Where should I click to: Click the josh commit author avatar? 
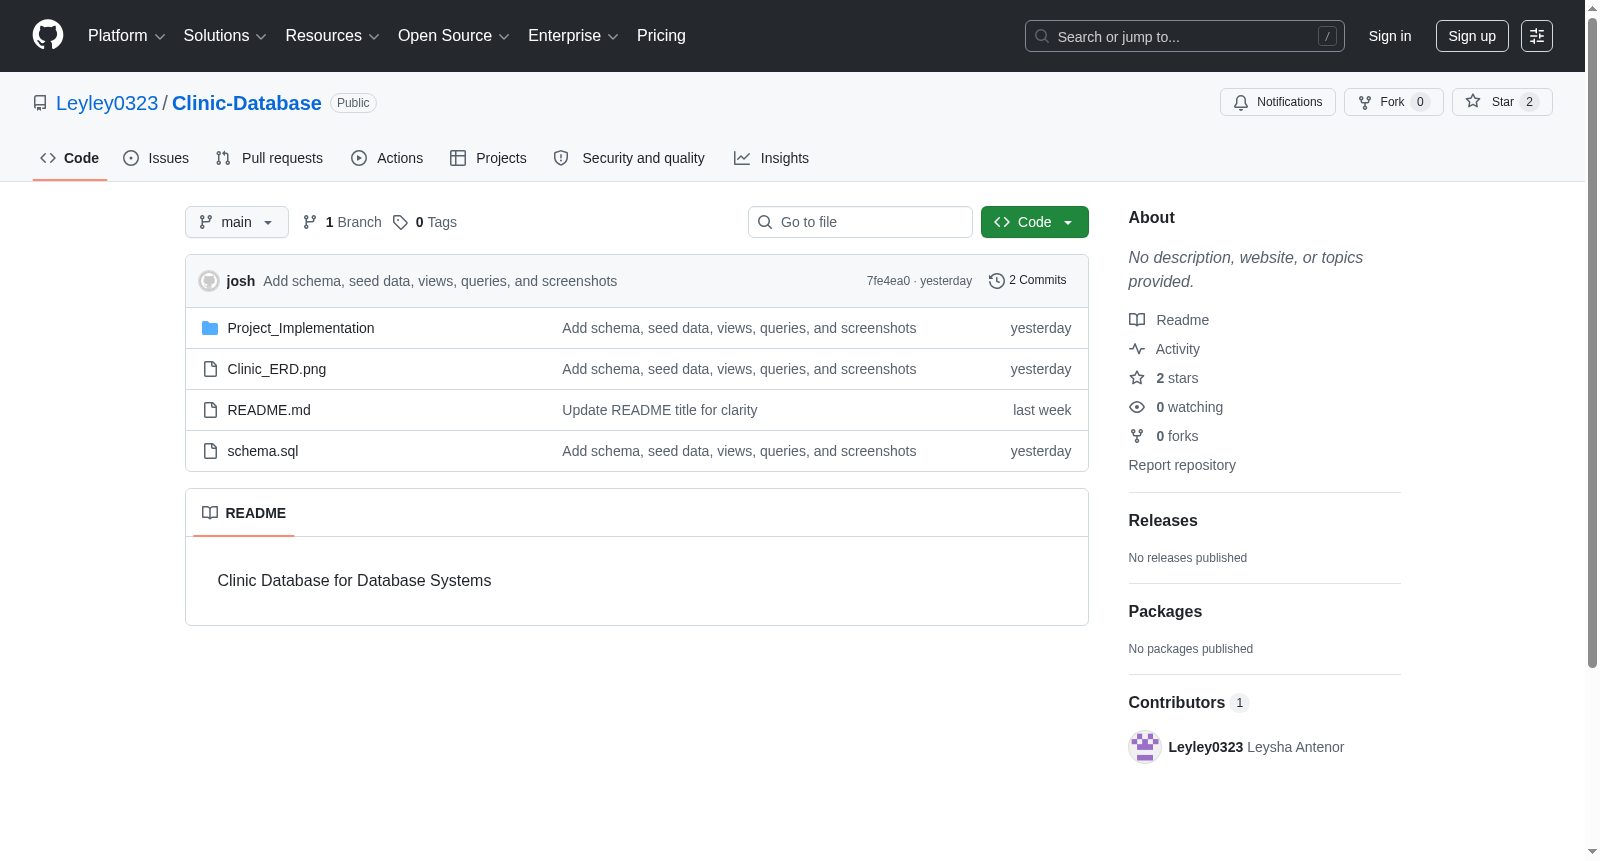coord(209,281)
